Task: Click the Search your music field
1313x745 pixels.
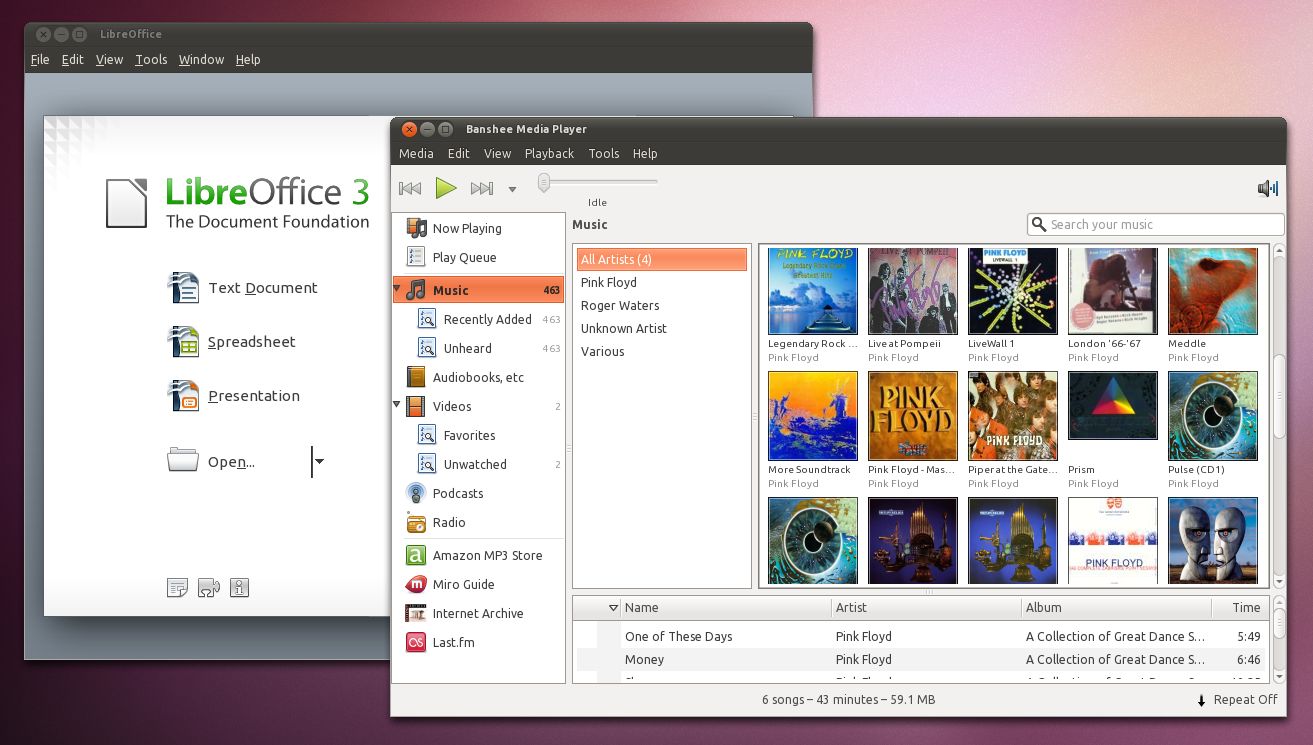Action: tap(1155, 224)
